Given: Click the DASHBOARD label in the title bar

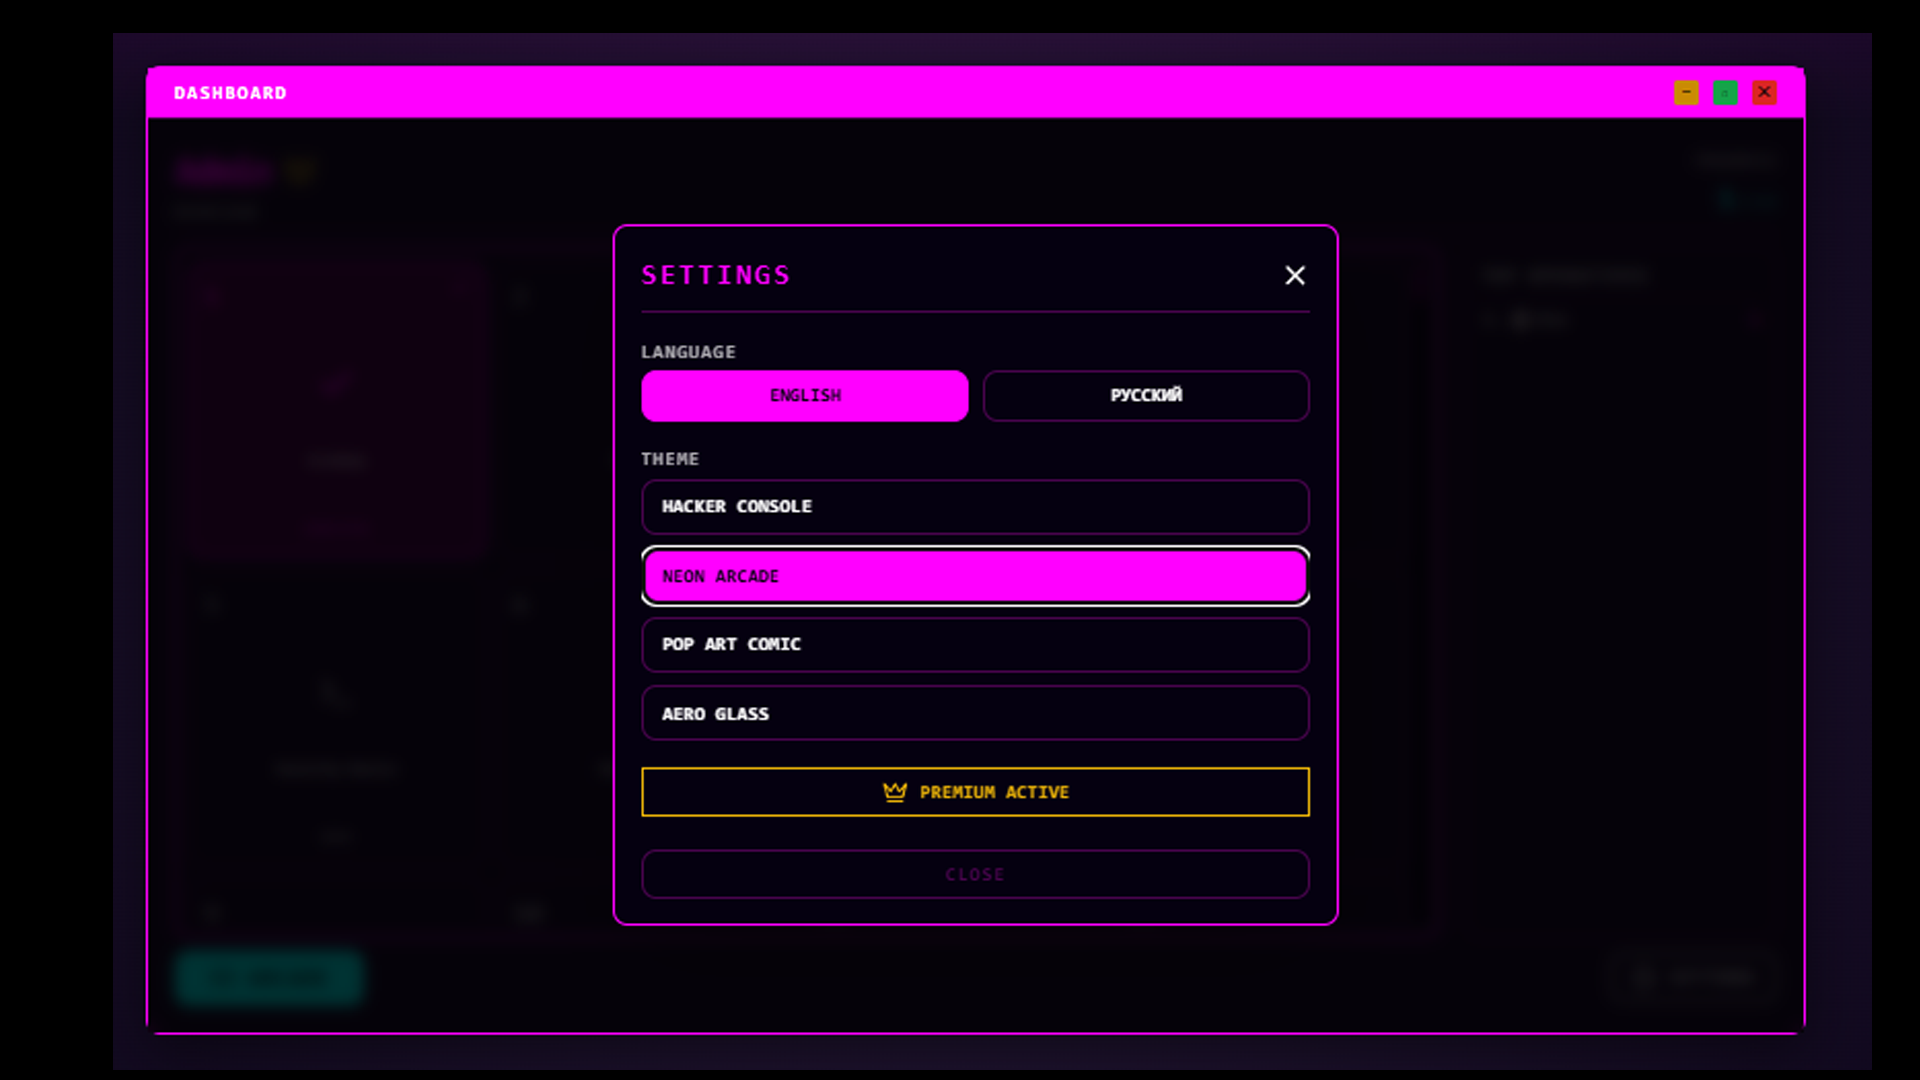Looking at the screenshot, I should [230, 92].
